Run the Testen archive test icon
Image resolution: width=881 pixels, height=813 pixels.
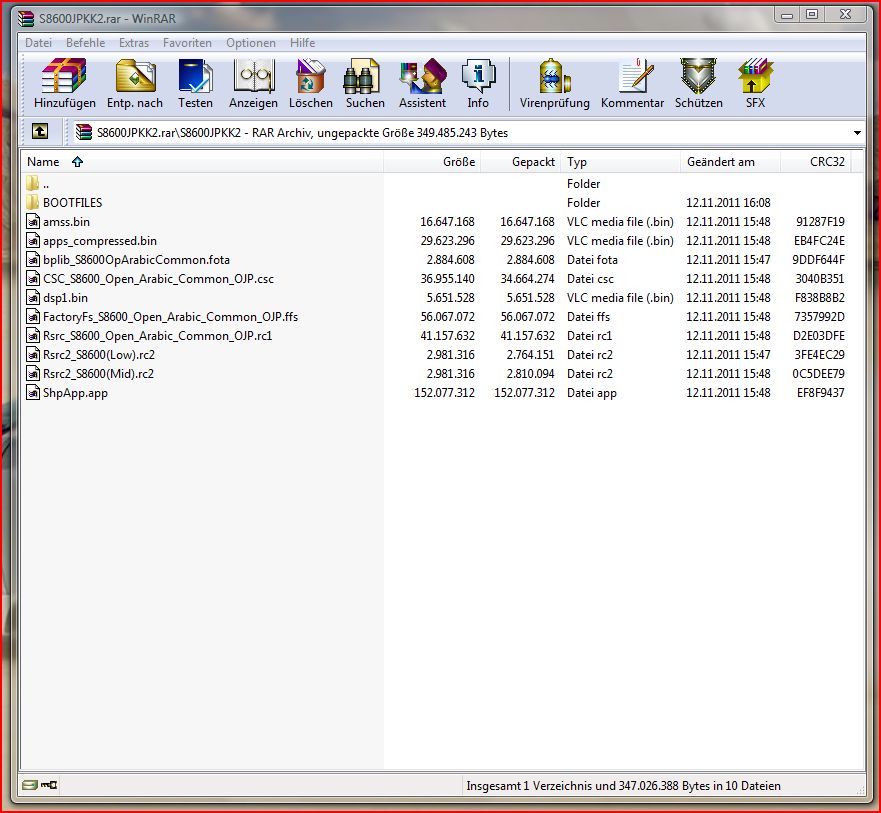pyautogui.click(x=196, y=76)
